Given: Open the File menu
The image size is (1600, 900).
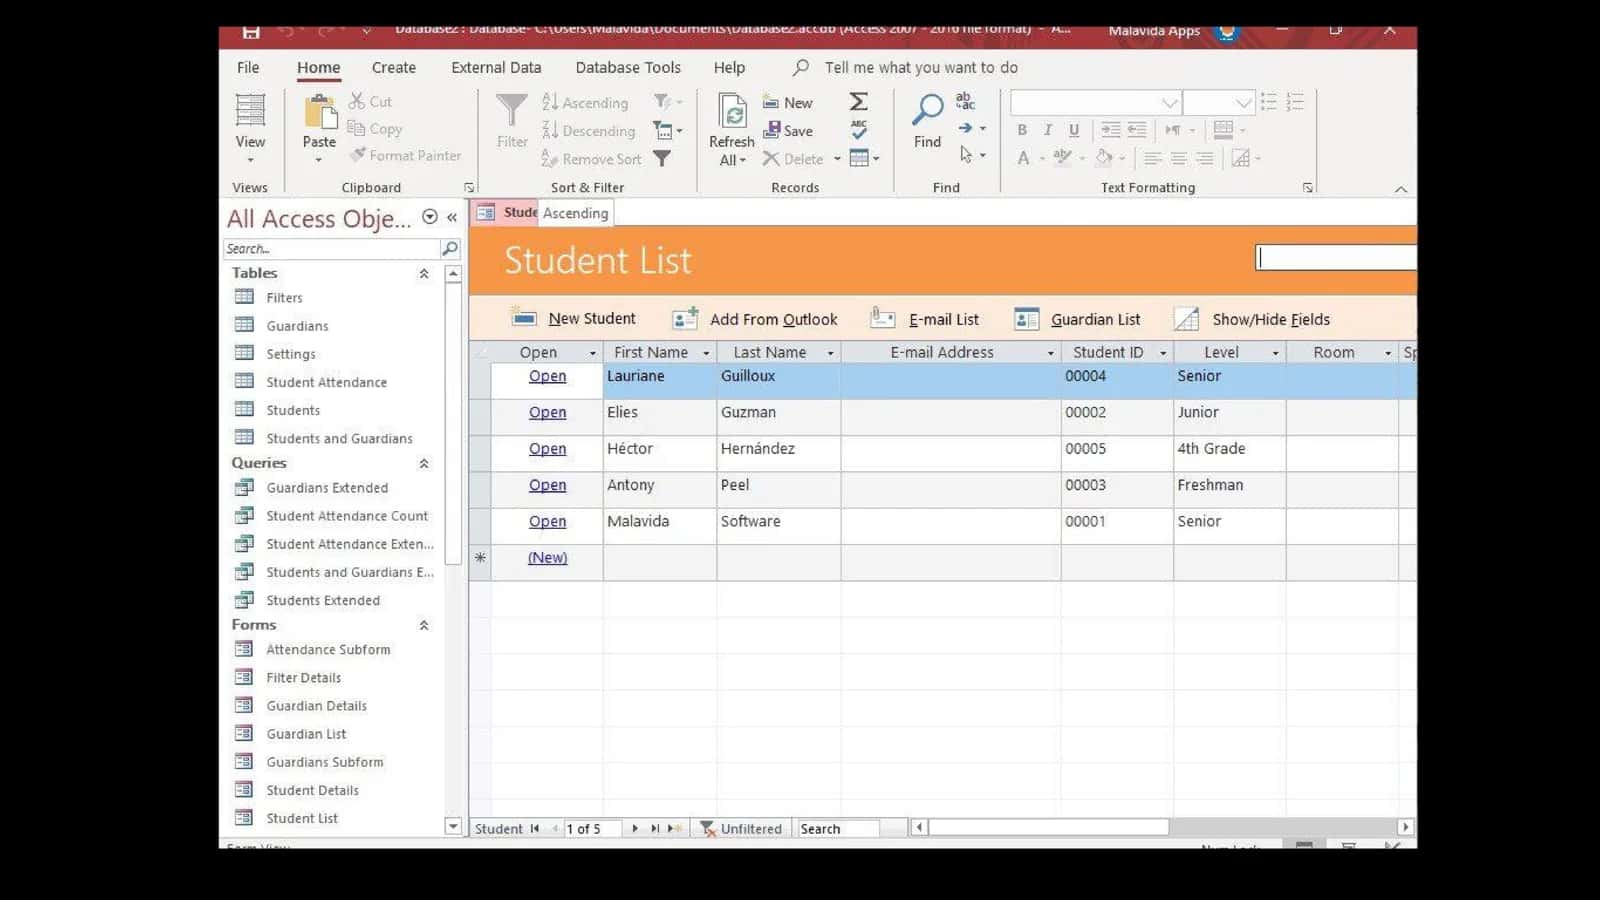Looking at the screenshot, I should (x=248, y=67).
